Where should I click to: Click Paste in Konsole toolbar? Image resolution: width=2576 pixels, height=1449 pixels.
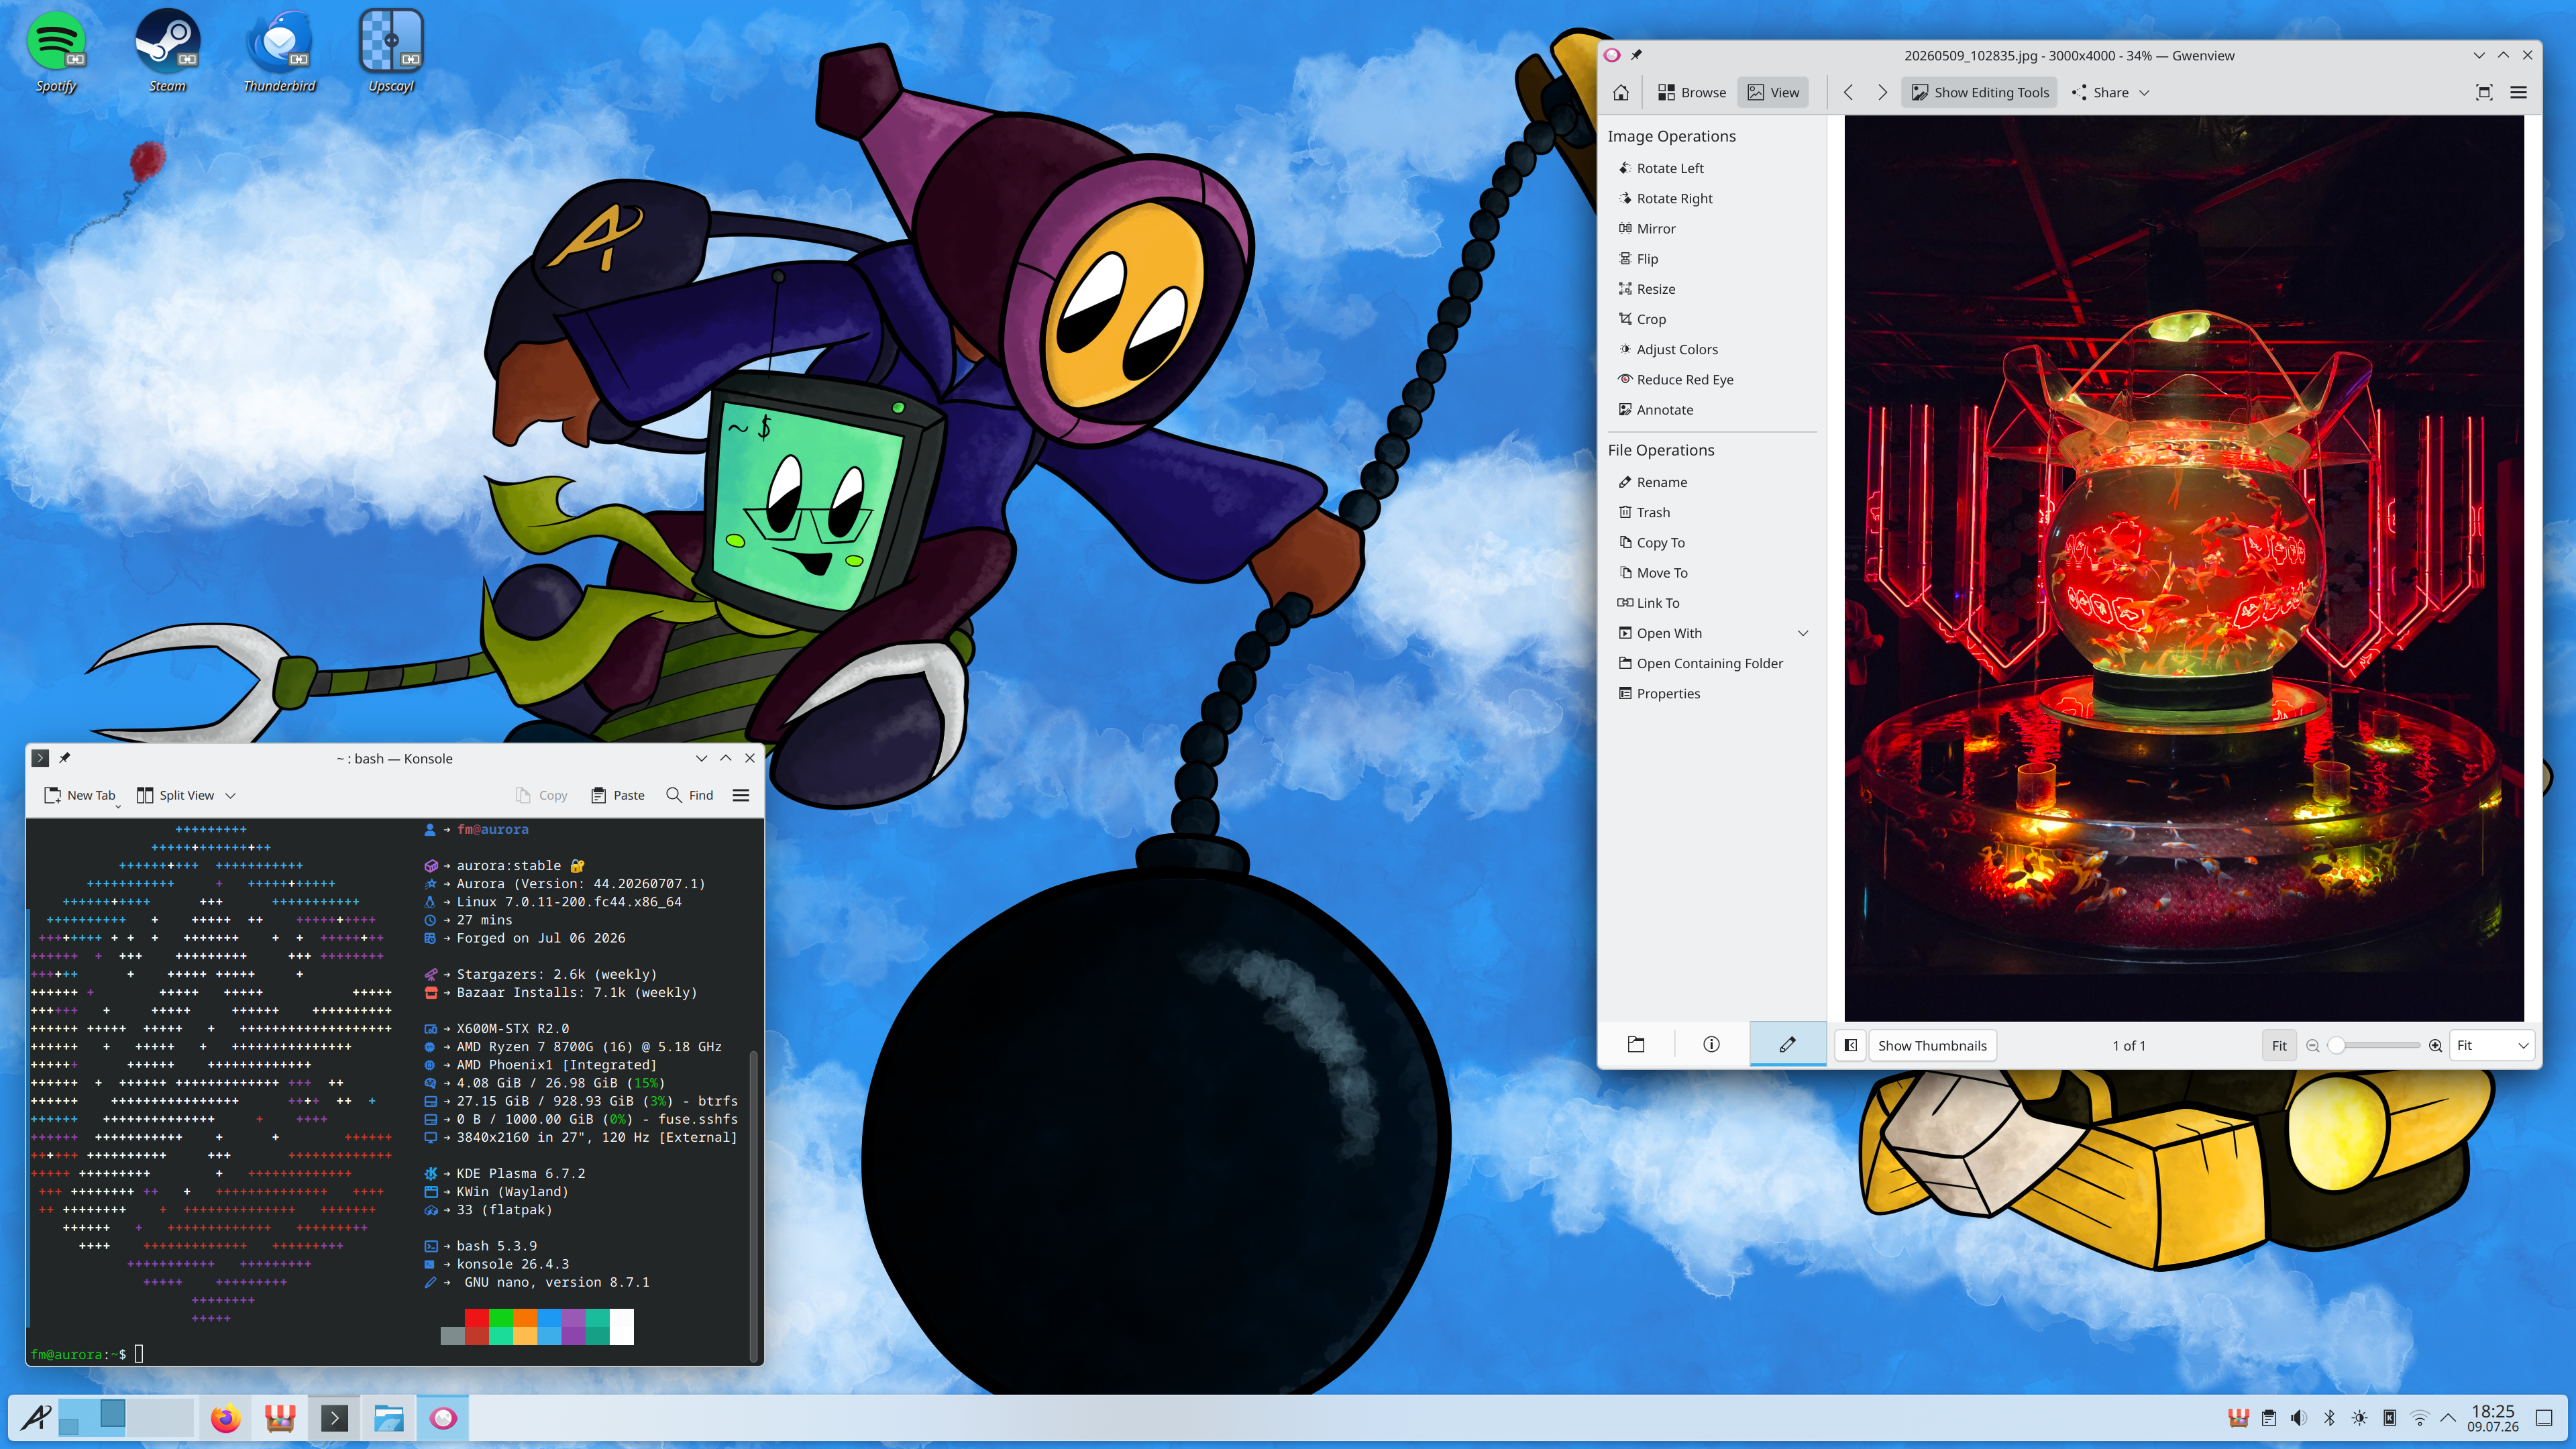click(x=618, y=795)
